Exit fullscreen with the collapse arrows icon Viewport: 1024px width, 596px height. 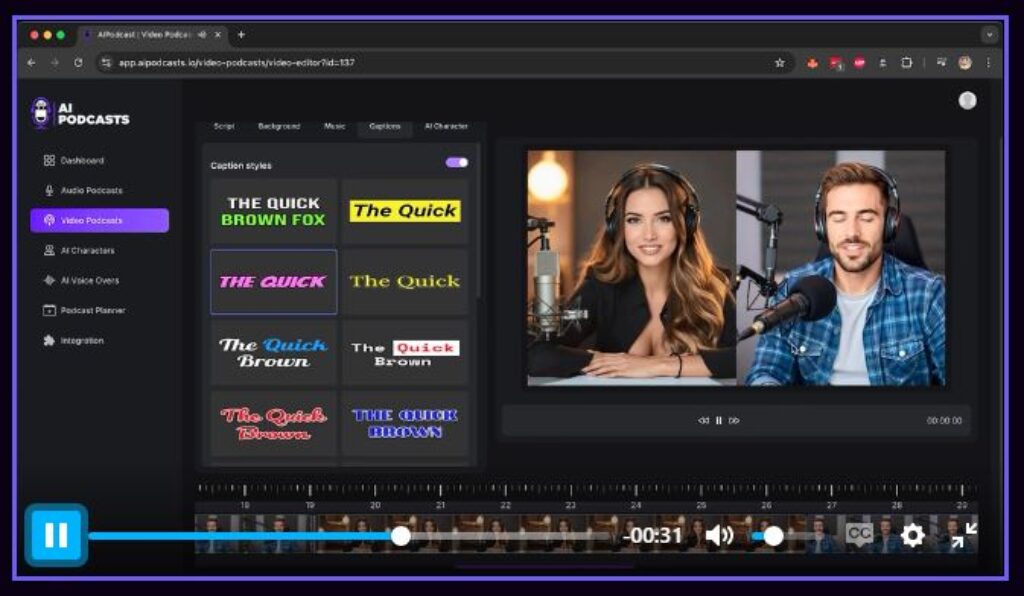965,535
